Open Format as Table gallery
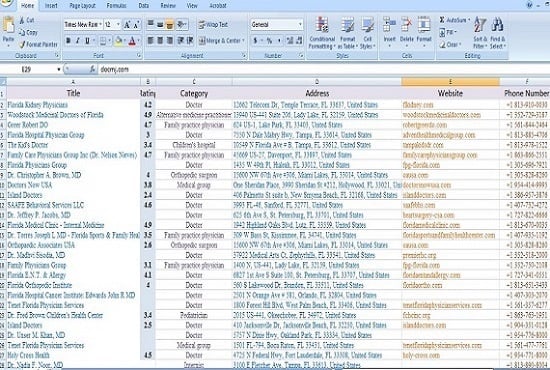 [x=348, y=33]
